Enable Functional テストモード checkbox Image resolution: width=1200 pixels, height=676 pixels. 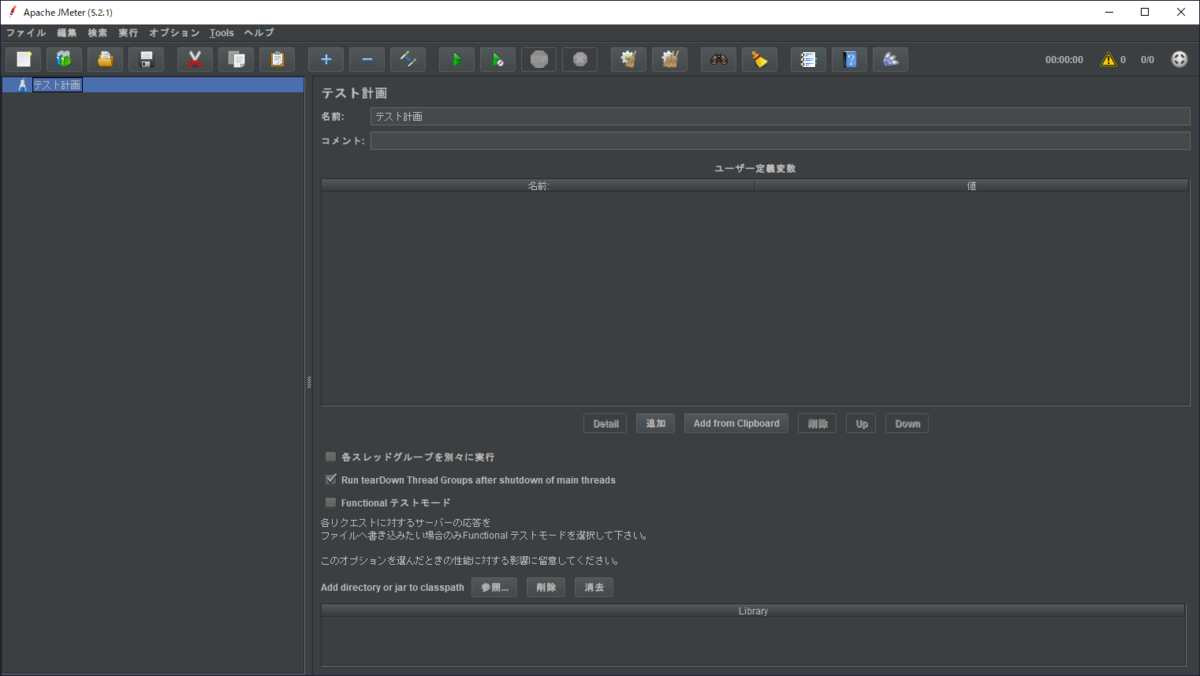click(331, 503)
